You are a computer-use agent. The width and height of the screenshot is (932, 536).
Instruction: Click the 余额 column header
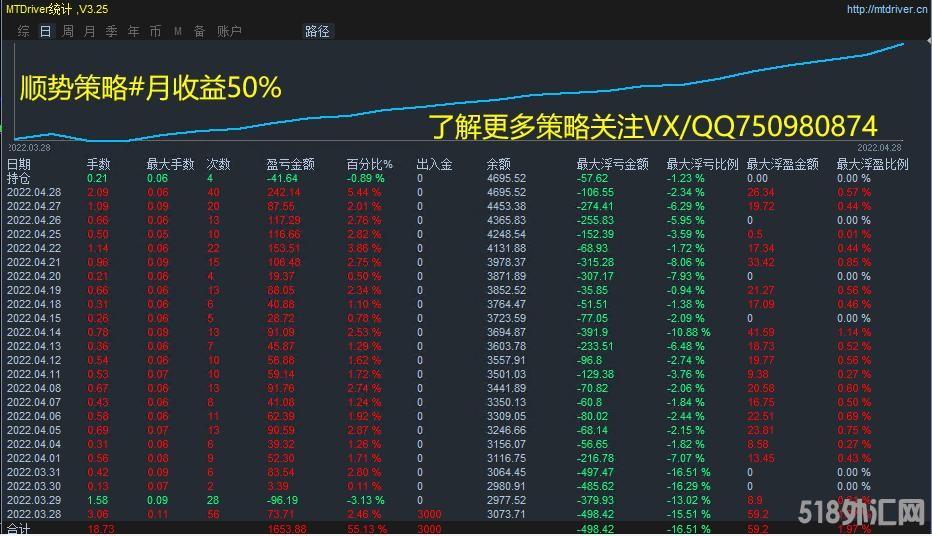point(498,165)
